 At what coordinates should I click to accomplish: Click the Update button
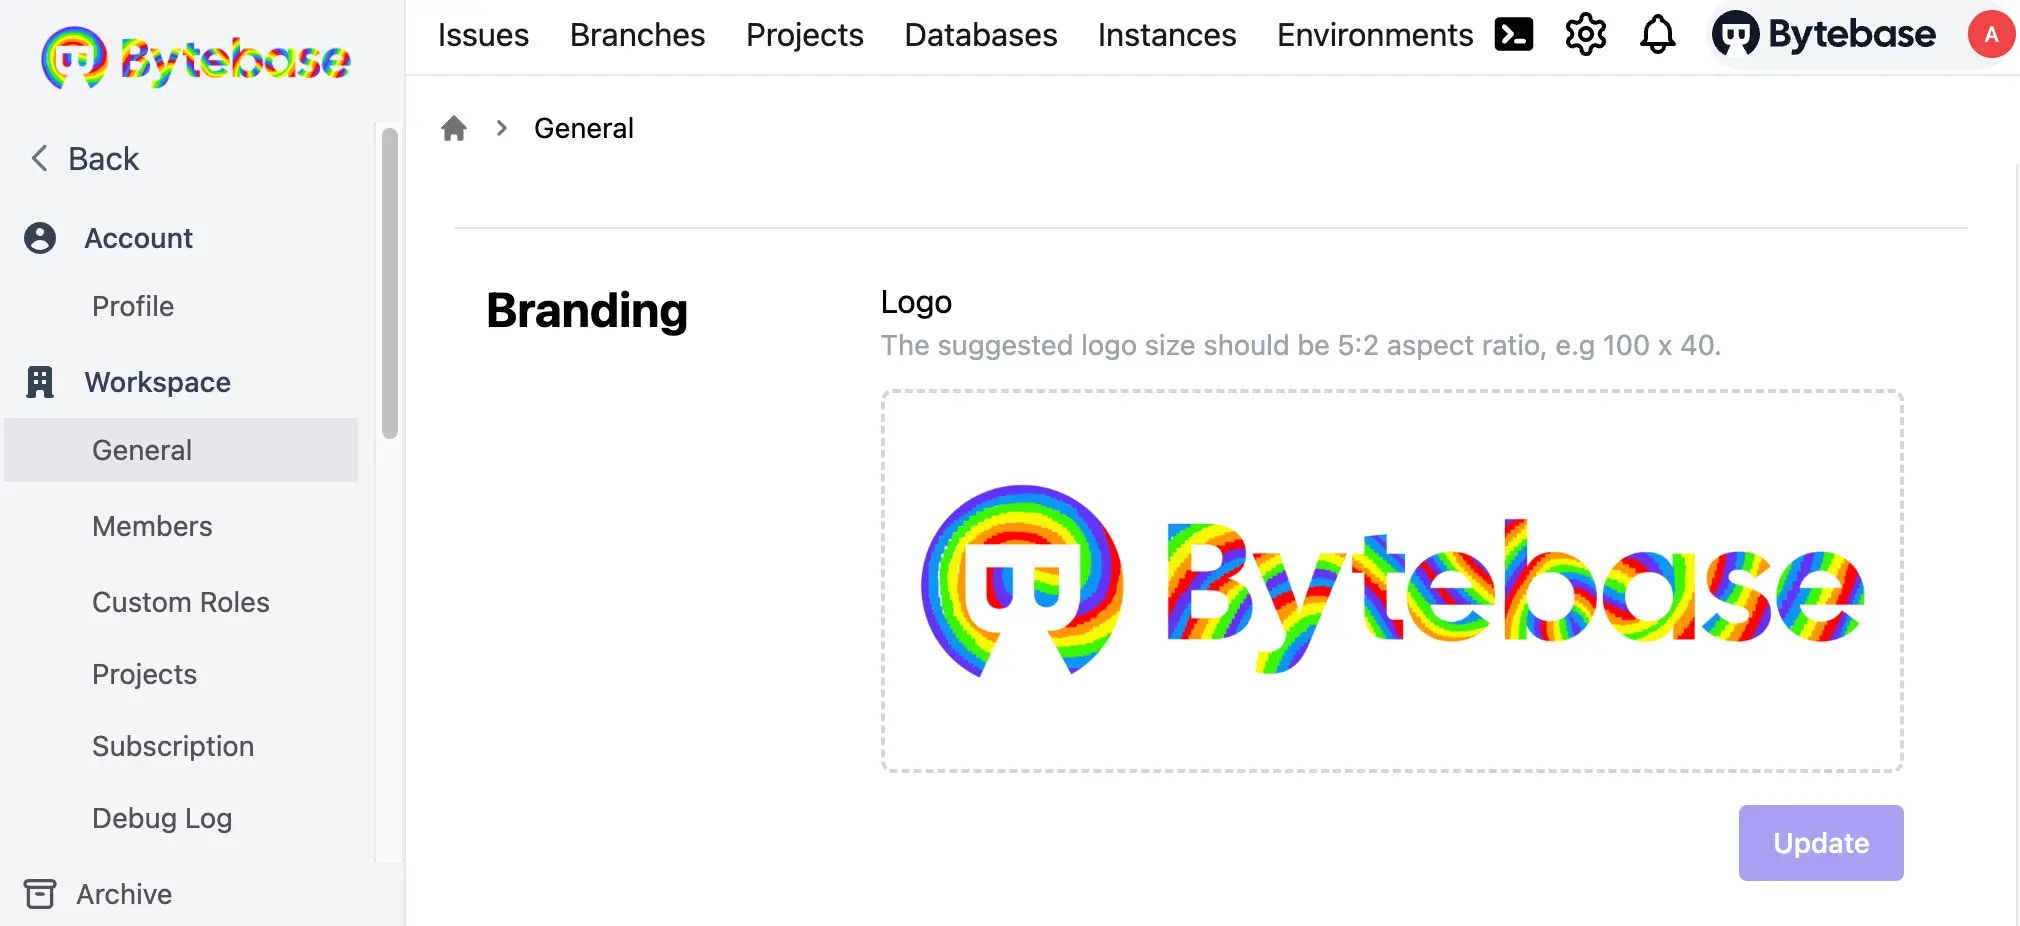1820,843
